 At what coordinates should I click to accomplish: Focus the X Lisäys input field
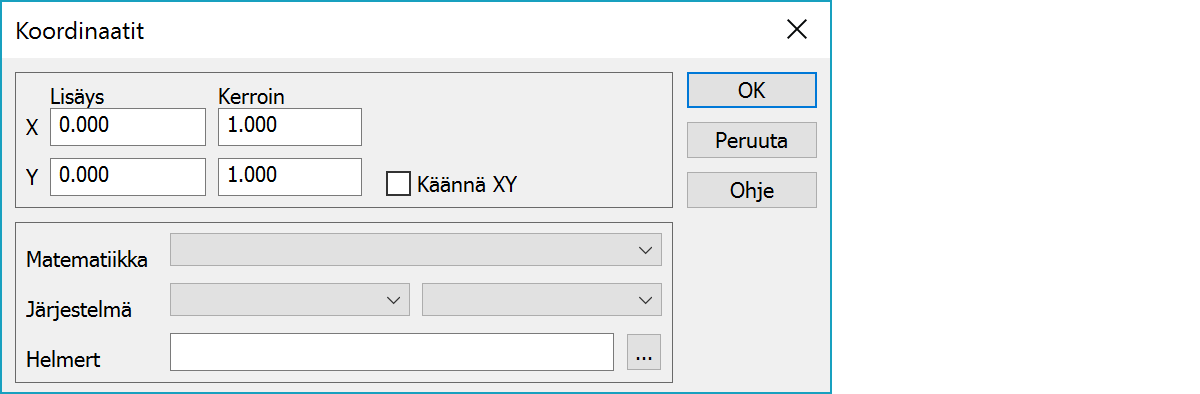128,127
